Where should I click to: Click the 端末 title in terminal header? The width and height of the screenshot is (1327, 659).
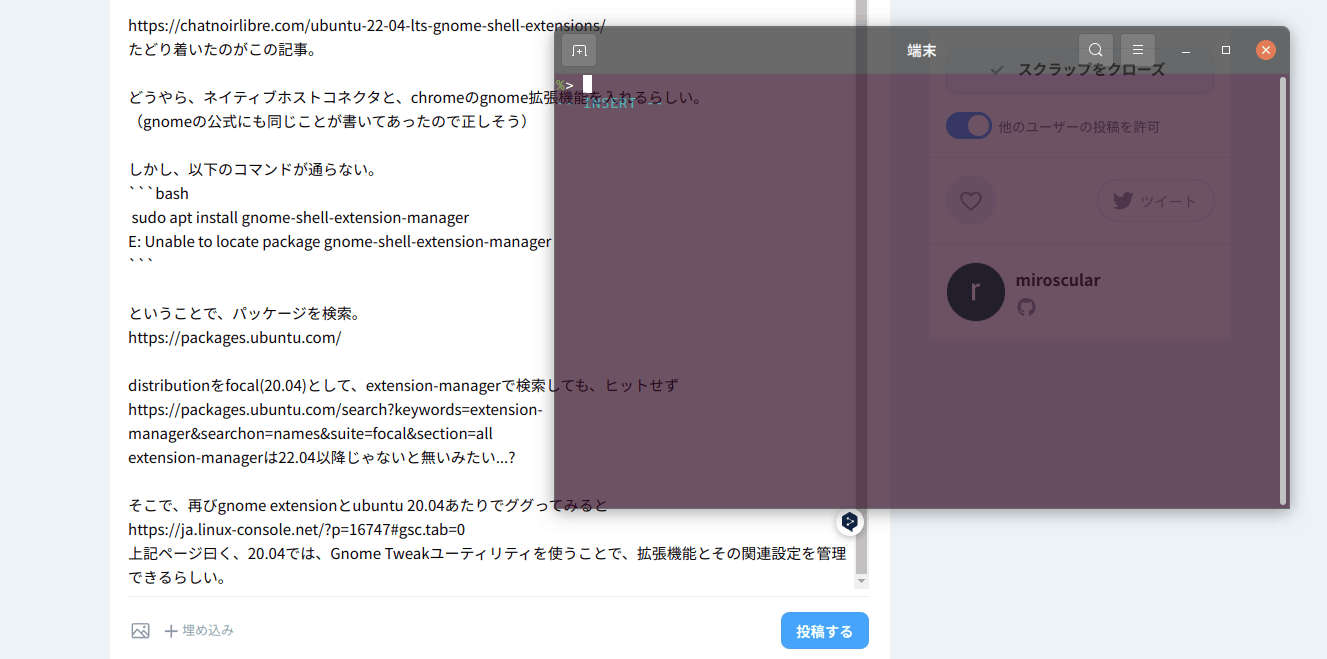coord(922,50)
